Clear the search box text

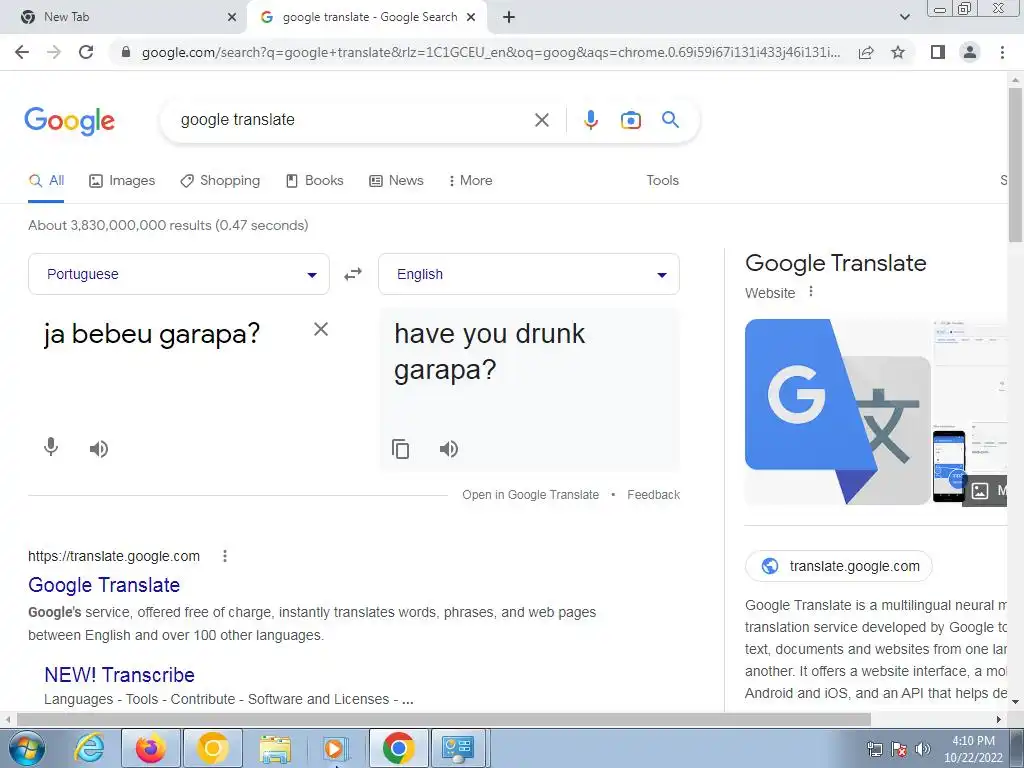(x=541, y=120)
